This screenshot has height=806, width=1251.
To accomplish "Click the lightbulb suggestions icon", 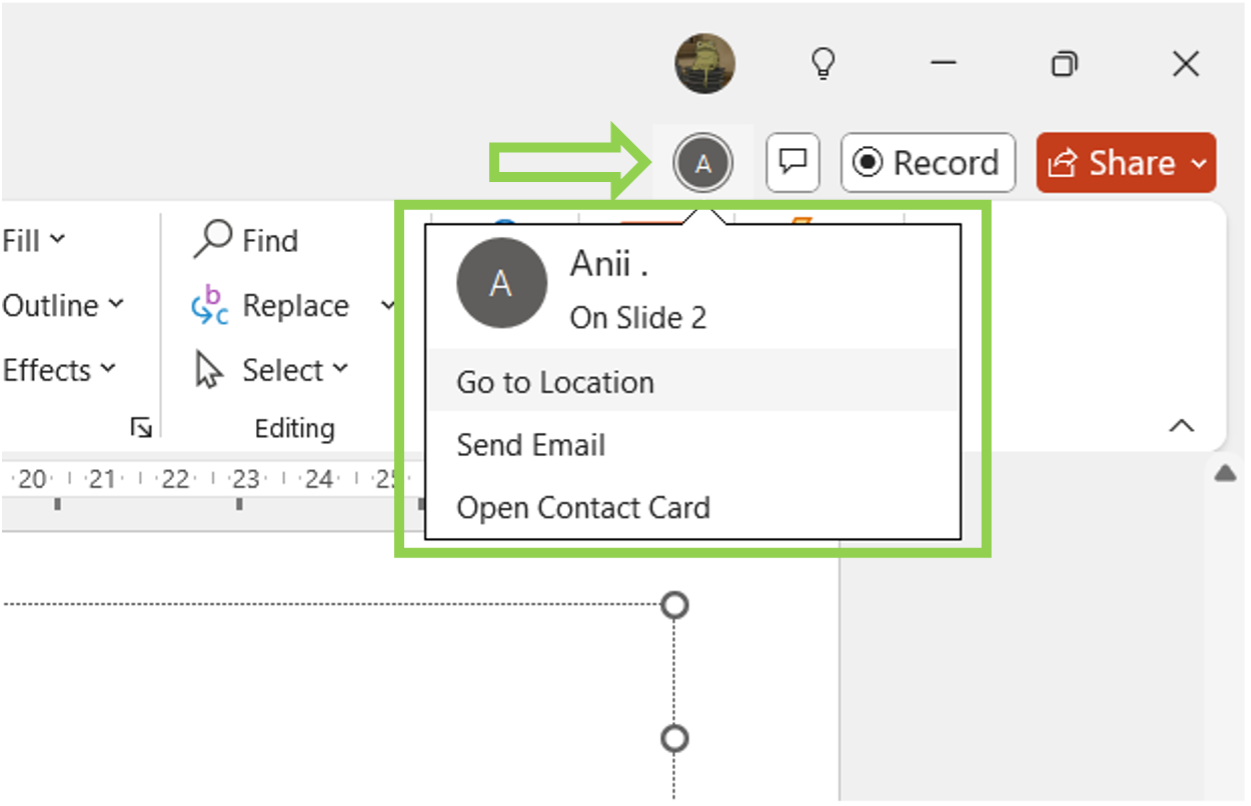I will (823, 64).
